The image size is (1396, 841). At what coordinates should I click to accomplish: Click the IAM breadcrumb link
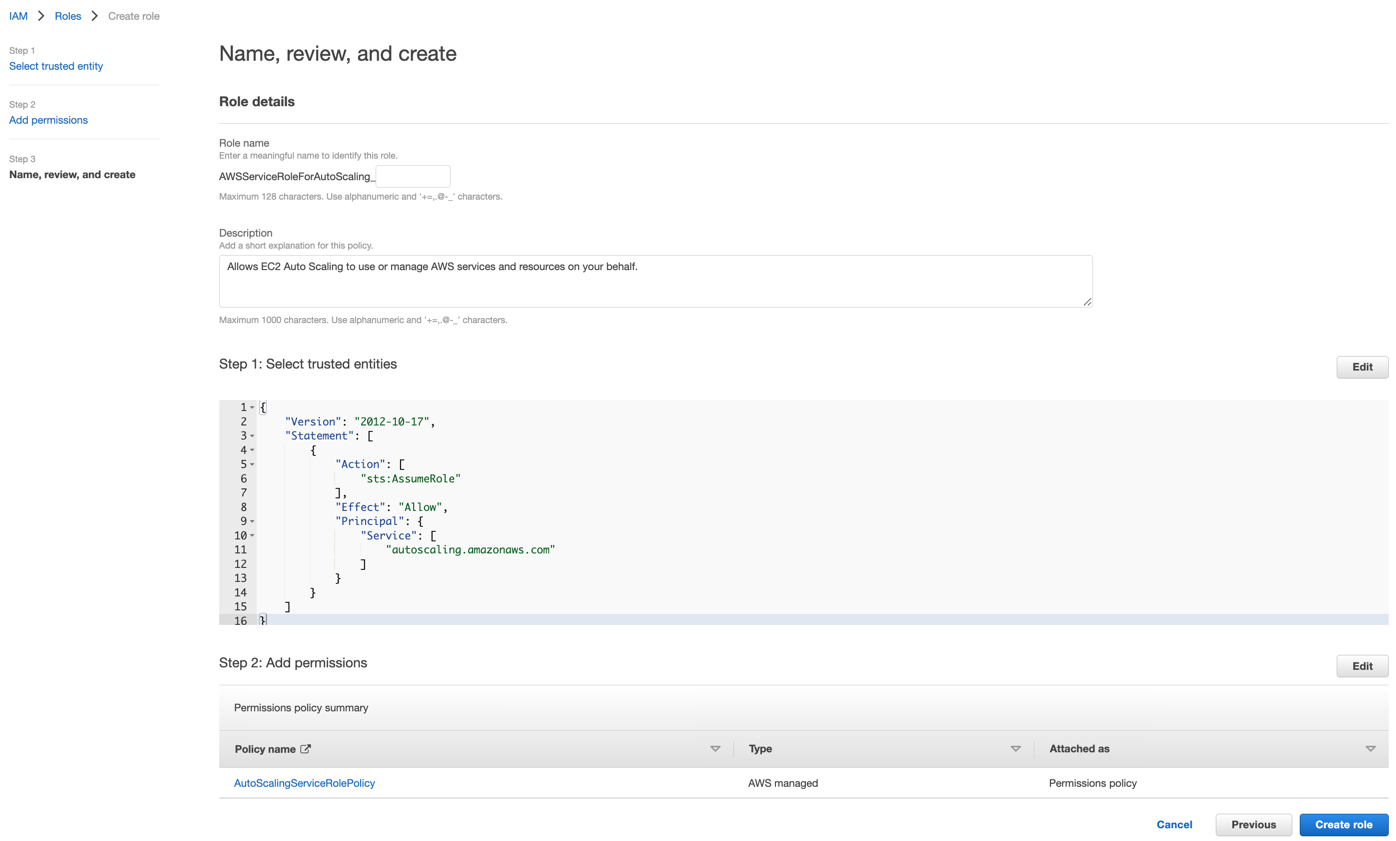click(18, 16)
